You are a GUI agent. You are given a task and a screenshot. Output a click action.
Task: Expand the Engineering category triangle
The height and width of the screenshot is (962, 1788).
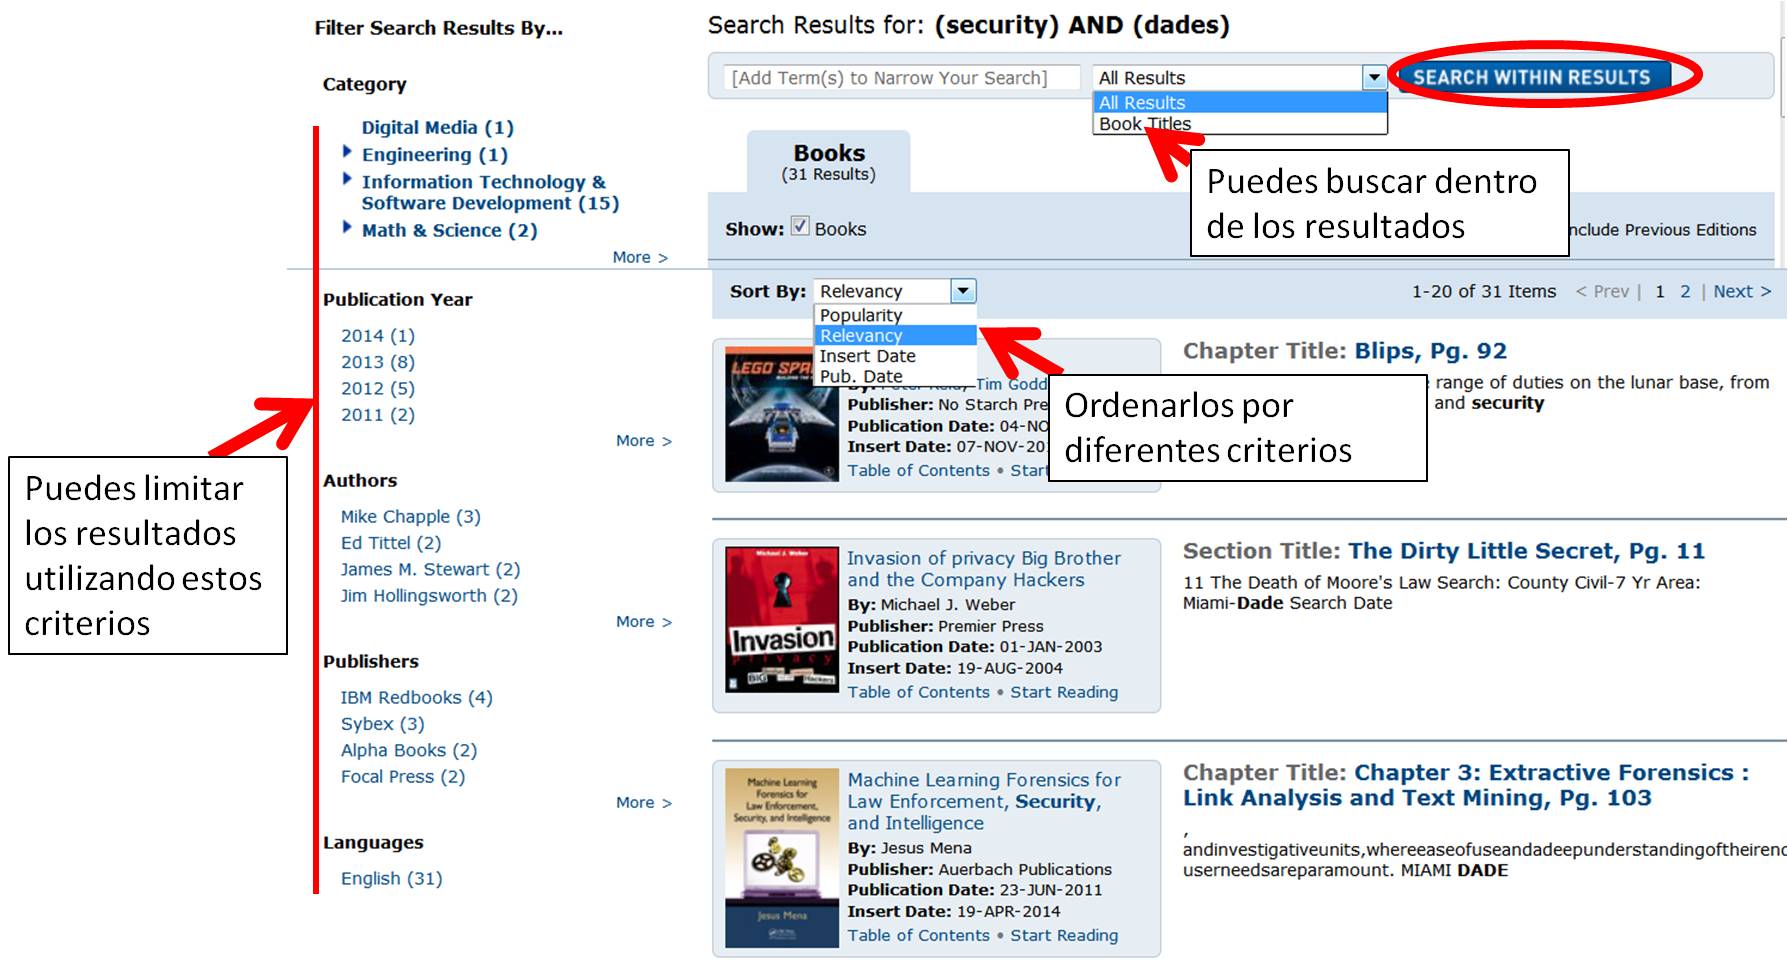[x=347, y=152]
